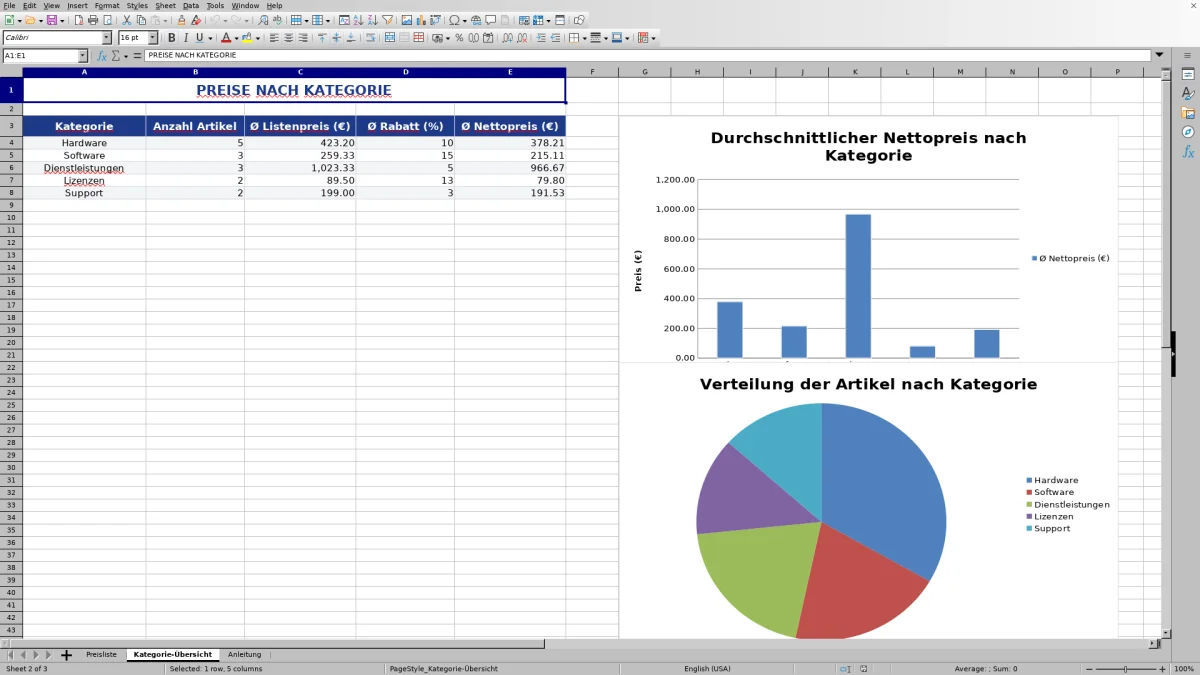The height and width of the screenshot is (675, 1200).
Task: Open the Data menu
Action: pos(190,5)
